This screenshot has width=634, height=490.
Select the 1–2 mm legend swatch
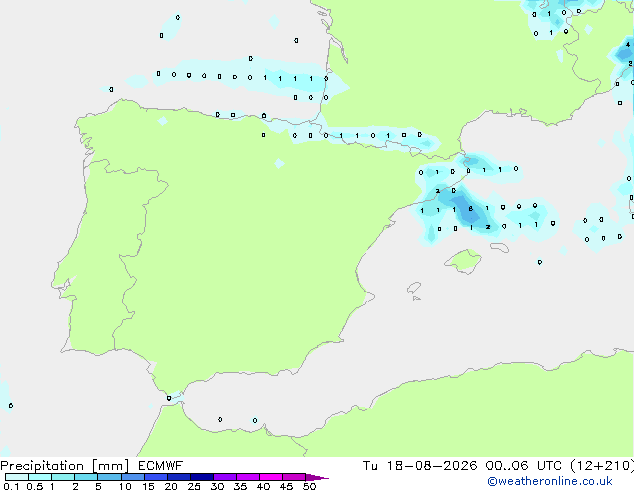tap(63, 477)
